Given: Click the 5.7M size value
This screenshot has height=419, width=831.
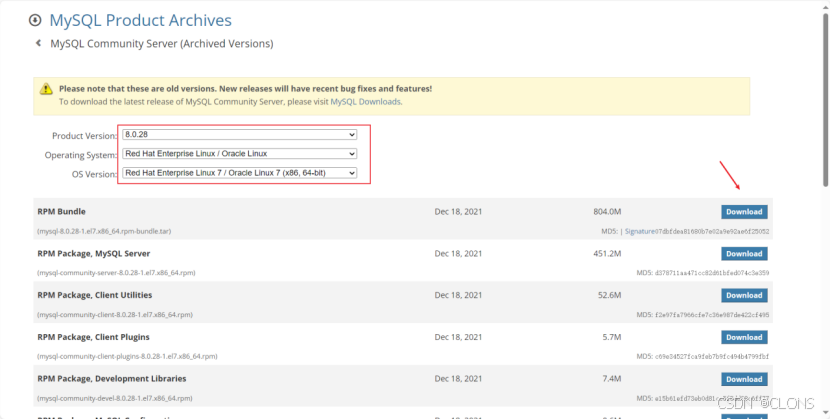Looking at the screenshot, I should tap(612, 337).
